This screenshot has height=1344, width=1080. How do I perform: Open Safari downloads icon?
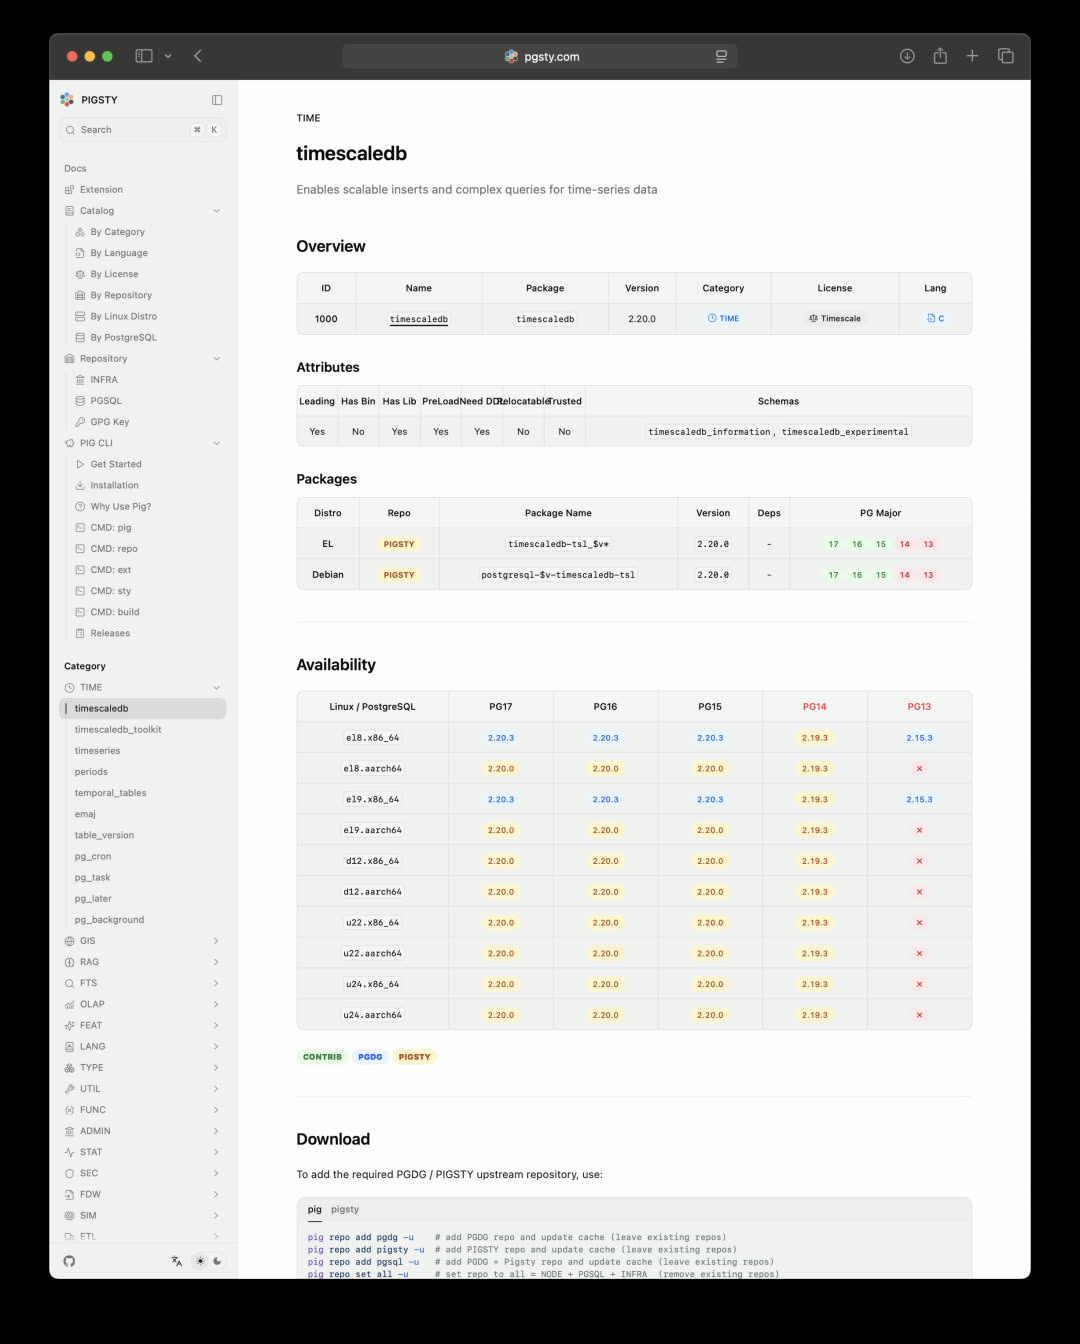pyautogui.click(x=907, y=56)
